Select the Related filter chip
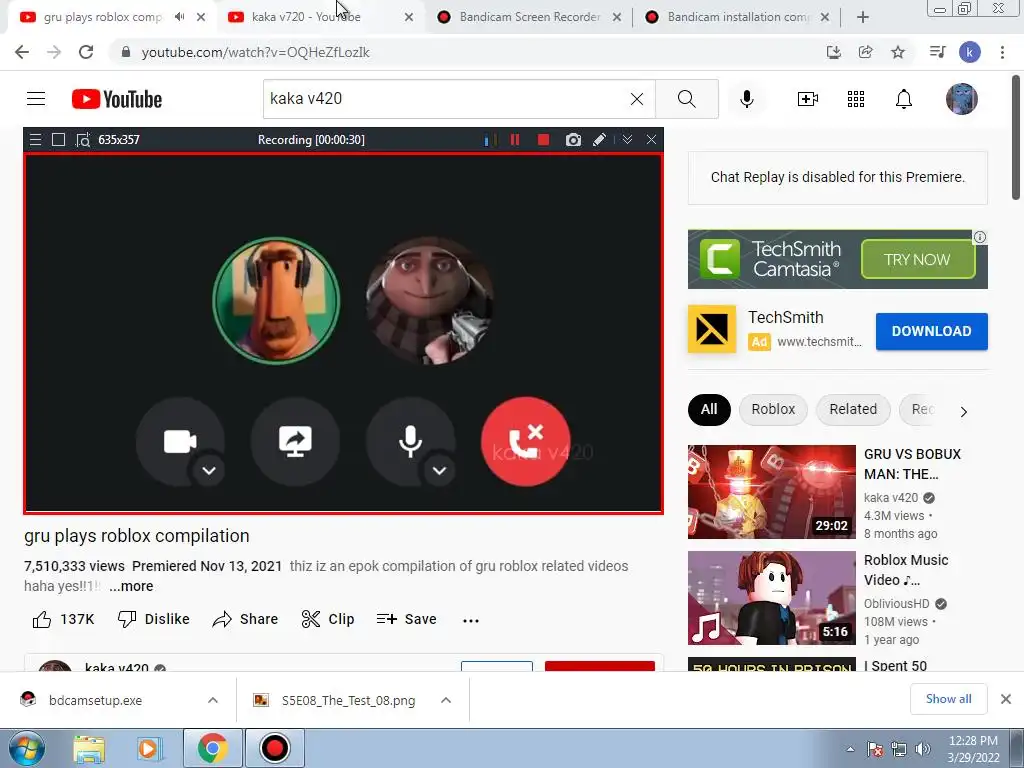Viewport: 1024px width, 768px height. coord(853,409)
